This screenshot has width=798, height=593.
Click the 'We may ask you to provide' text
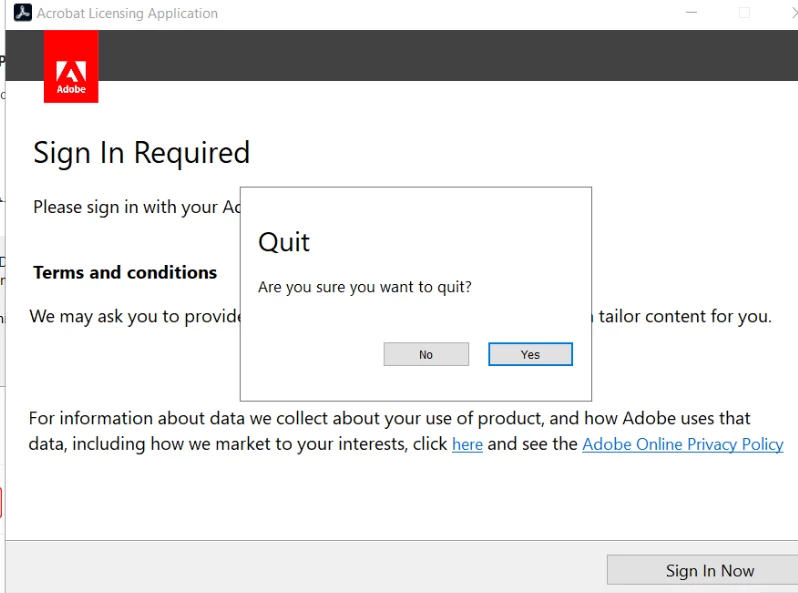click(135, 316)
